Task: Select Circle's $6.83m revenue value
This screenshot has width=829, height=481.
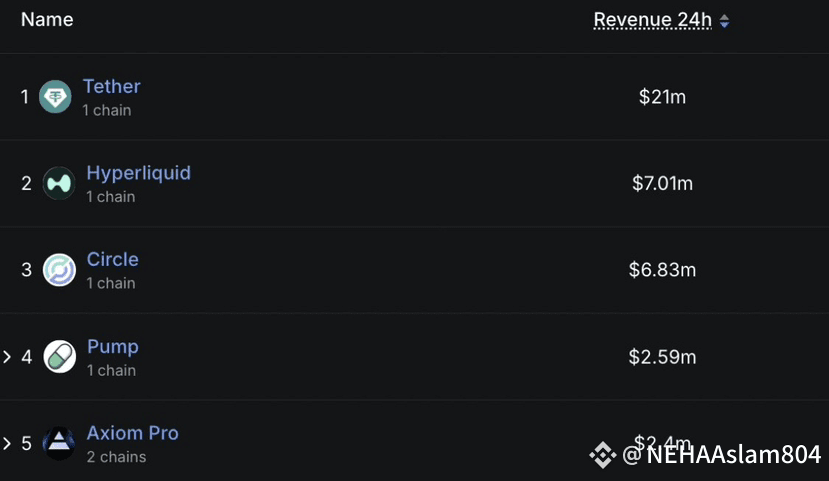Action: [662, 270]
